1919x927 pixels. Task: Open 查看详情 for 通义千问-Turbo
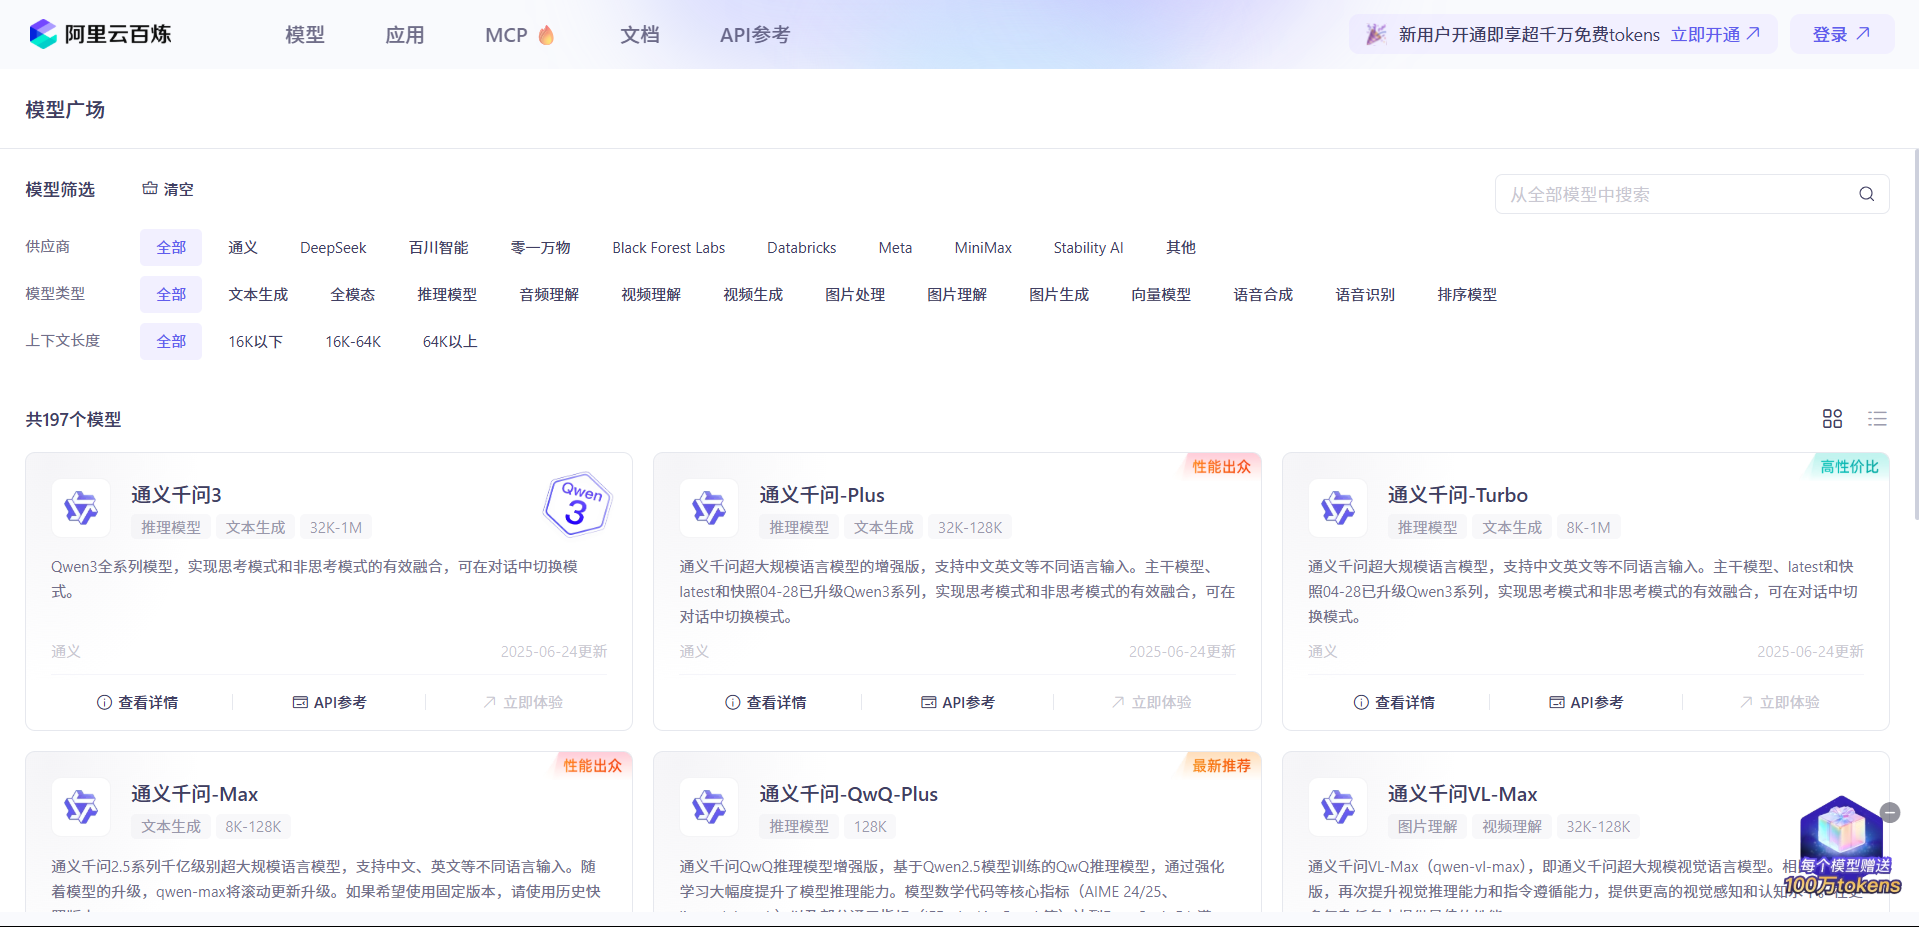[x=1393, y=702]
